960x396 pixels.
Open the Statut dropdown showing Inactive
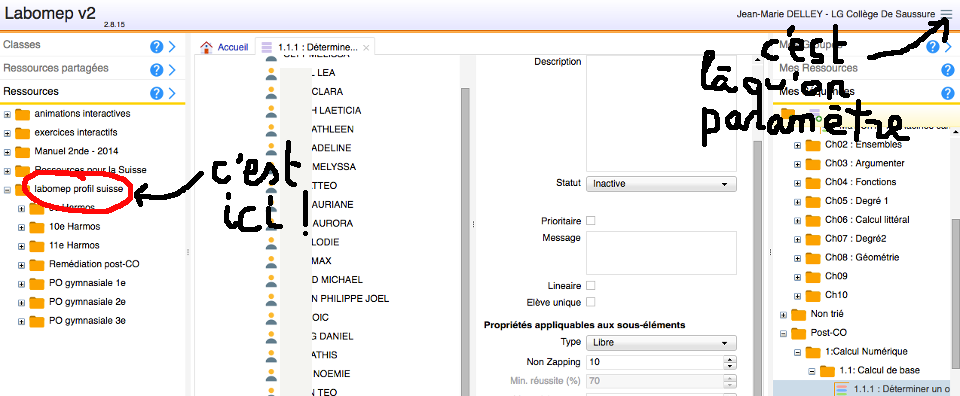click(x=661, y=184)
